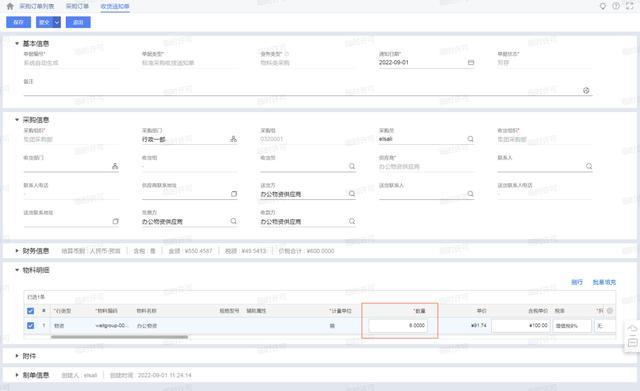
Task: Collapse the 基本信息 section
Action: click(x=17, y=43)
